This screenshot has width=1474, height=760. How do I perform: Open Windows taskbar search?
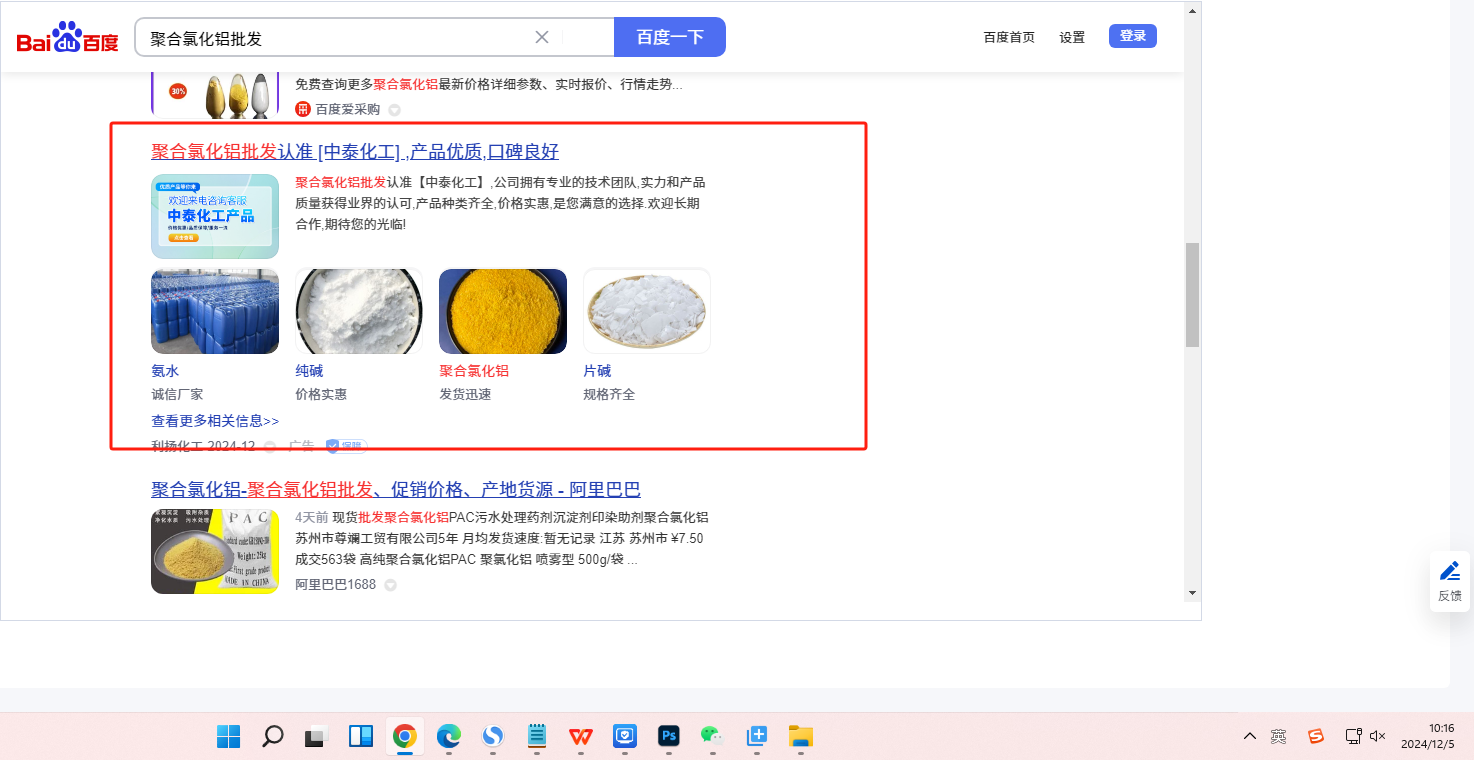click(272, 737)
